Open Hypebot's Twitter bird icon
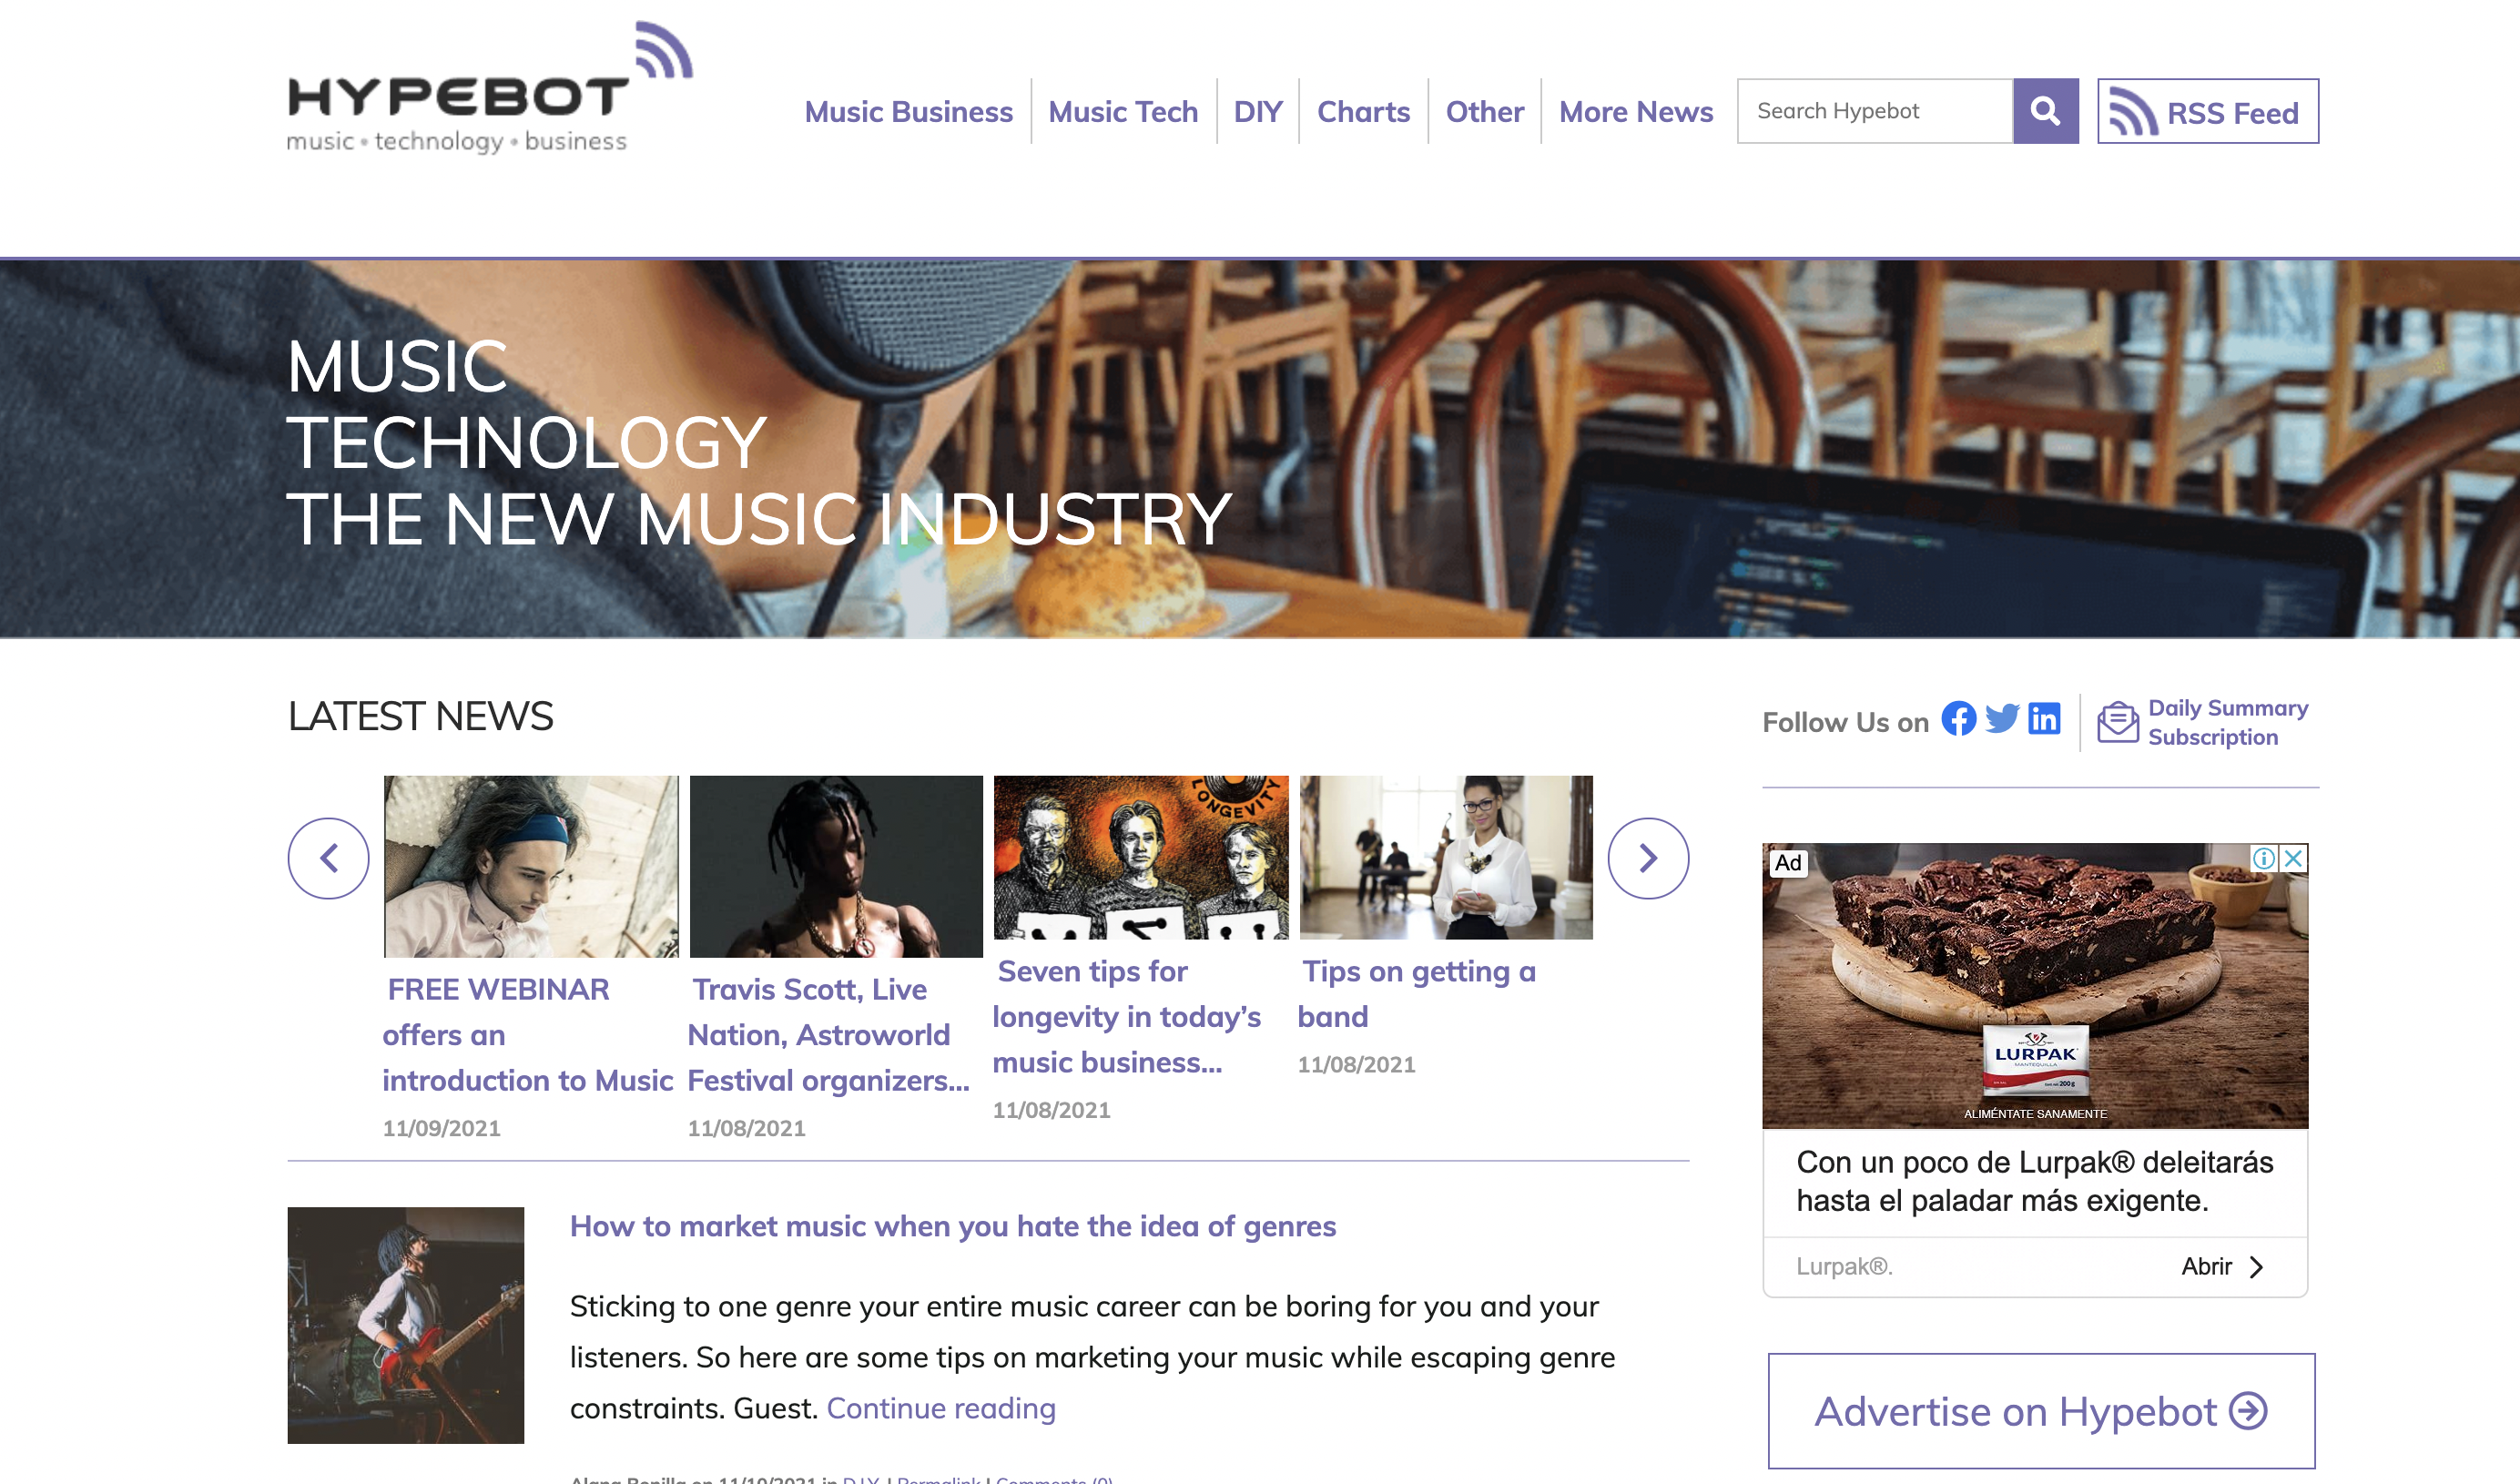This screenshot has height=1484, width=2520. tap(2002, 718)
